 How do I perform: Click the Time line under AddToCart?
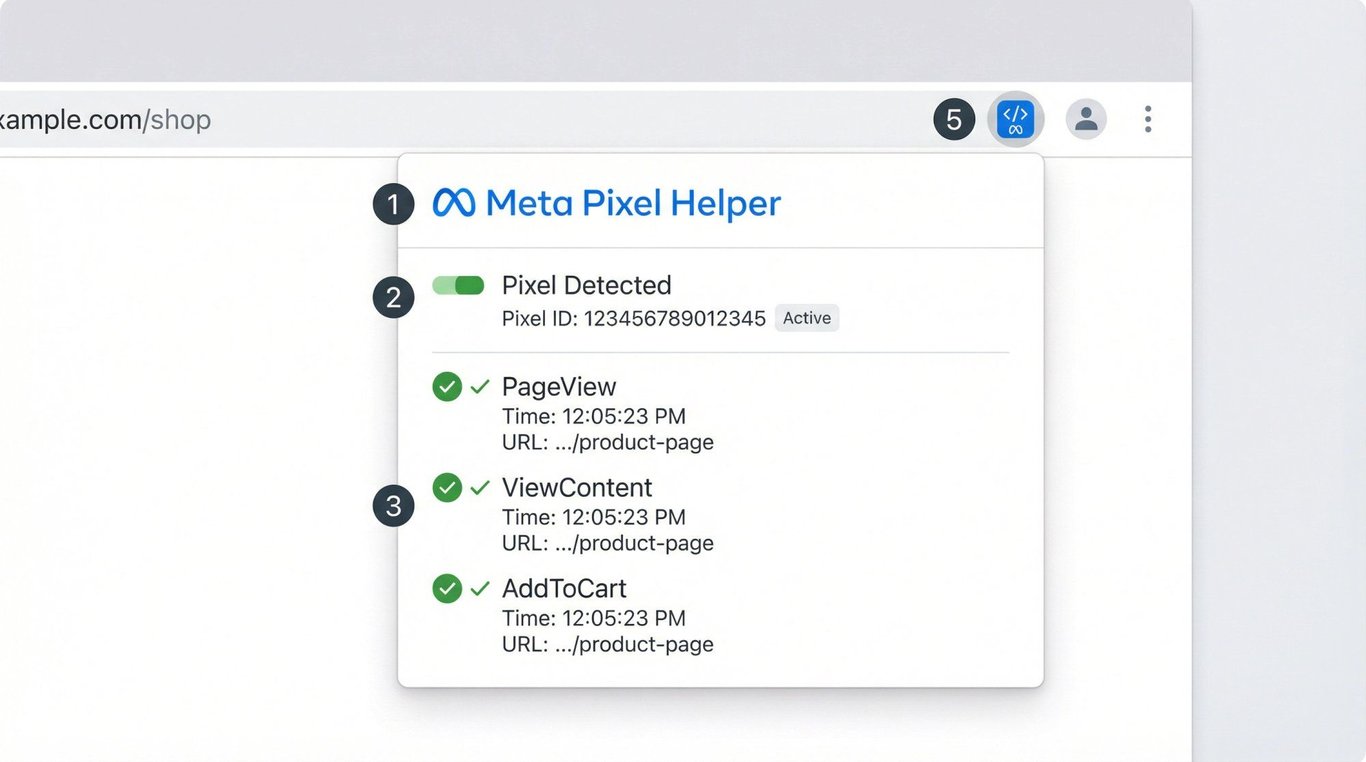tap(594, 618)
